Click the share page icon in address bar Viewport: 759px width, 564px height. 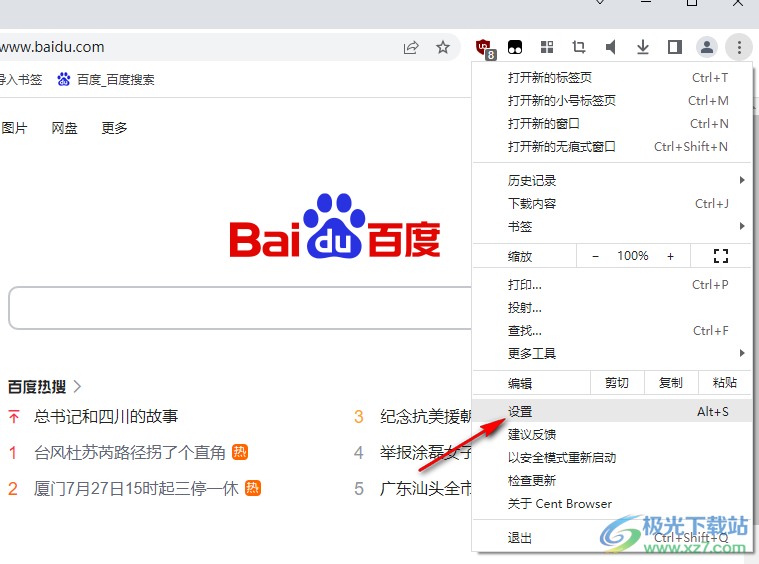(x=410, y=47)
